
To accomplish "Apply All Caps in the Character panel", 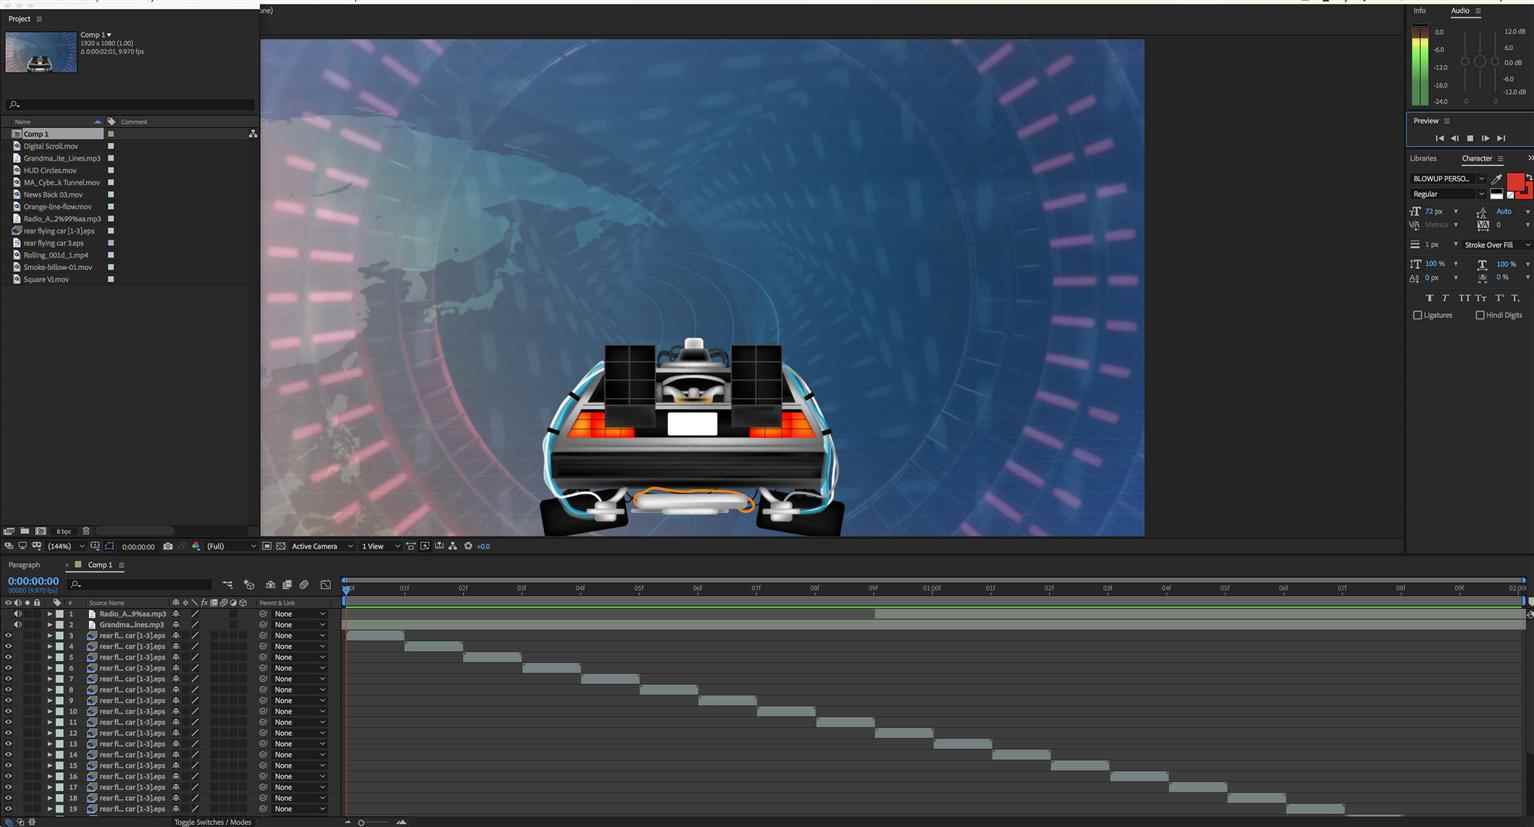I will (x=1464, y=298).
